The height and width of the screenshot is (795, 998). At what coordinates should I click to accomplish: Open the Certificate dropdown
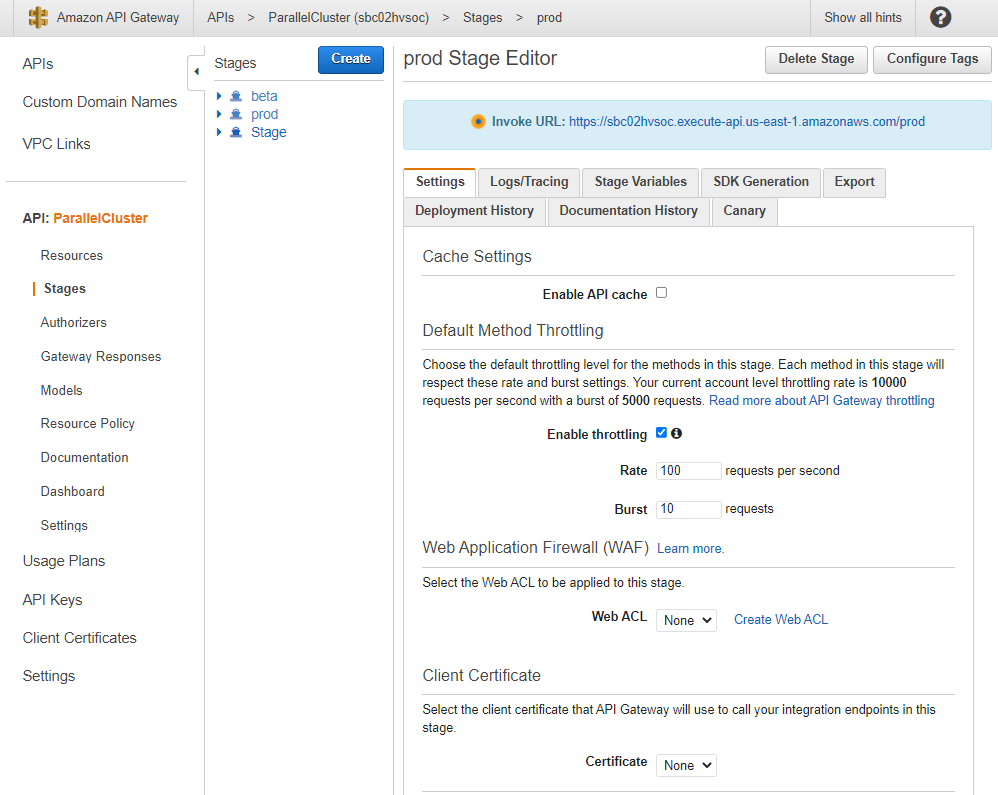(x=686, y=765)
